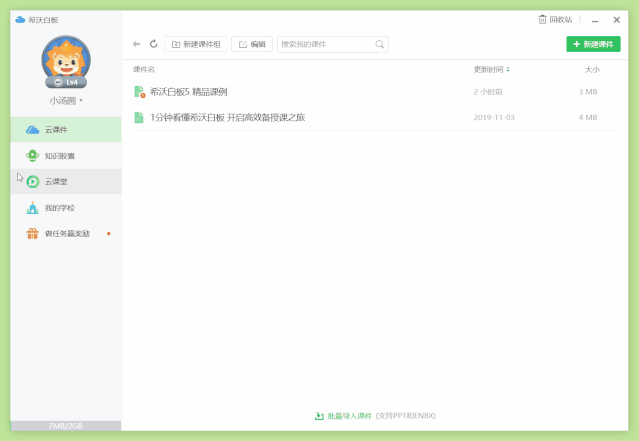Image resolution: width=639 pixels, height=441 pixels.
Task: Click the gift icon beside 做任务赢奖励
Action: tap(33, 234)
